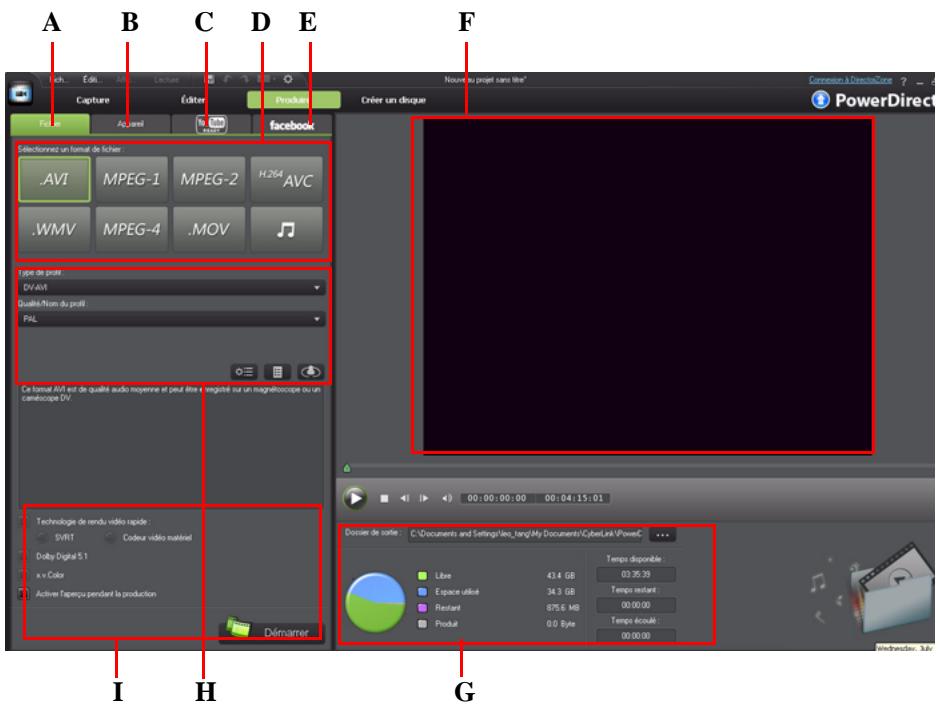Toggle Activer l'aperçu pendant la production
Screen dimensions: 940x709
(23, 593)
